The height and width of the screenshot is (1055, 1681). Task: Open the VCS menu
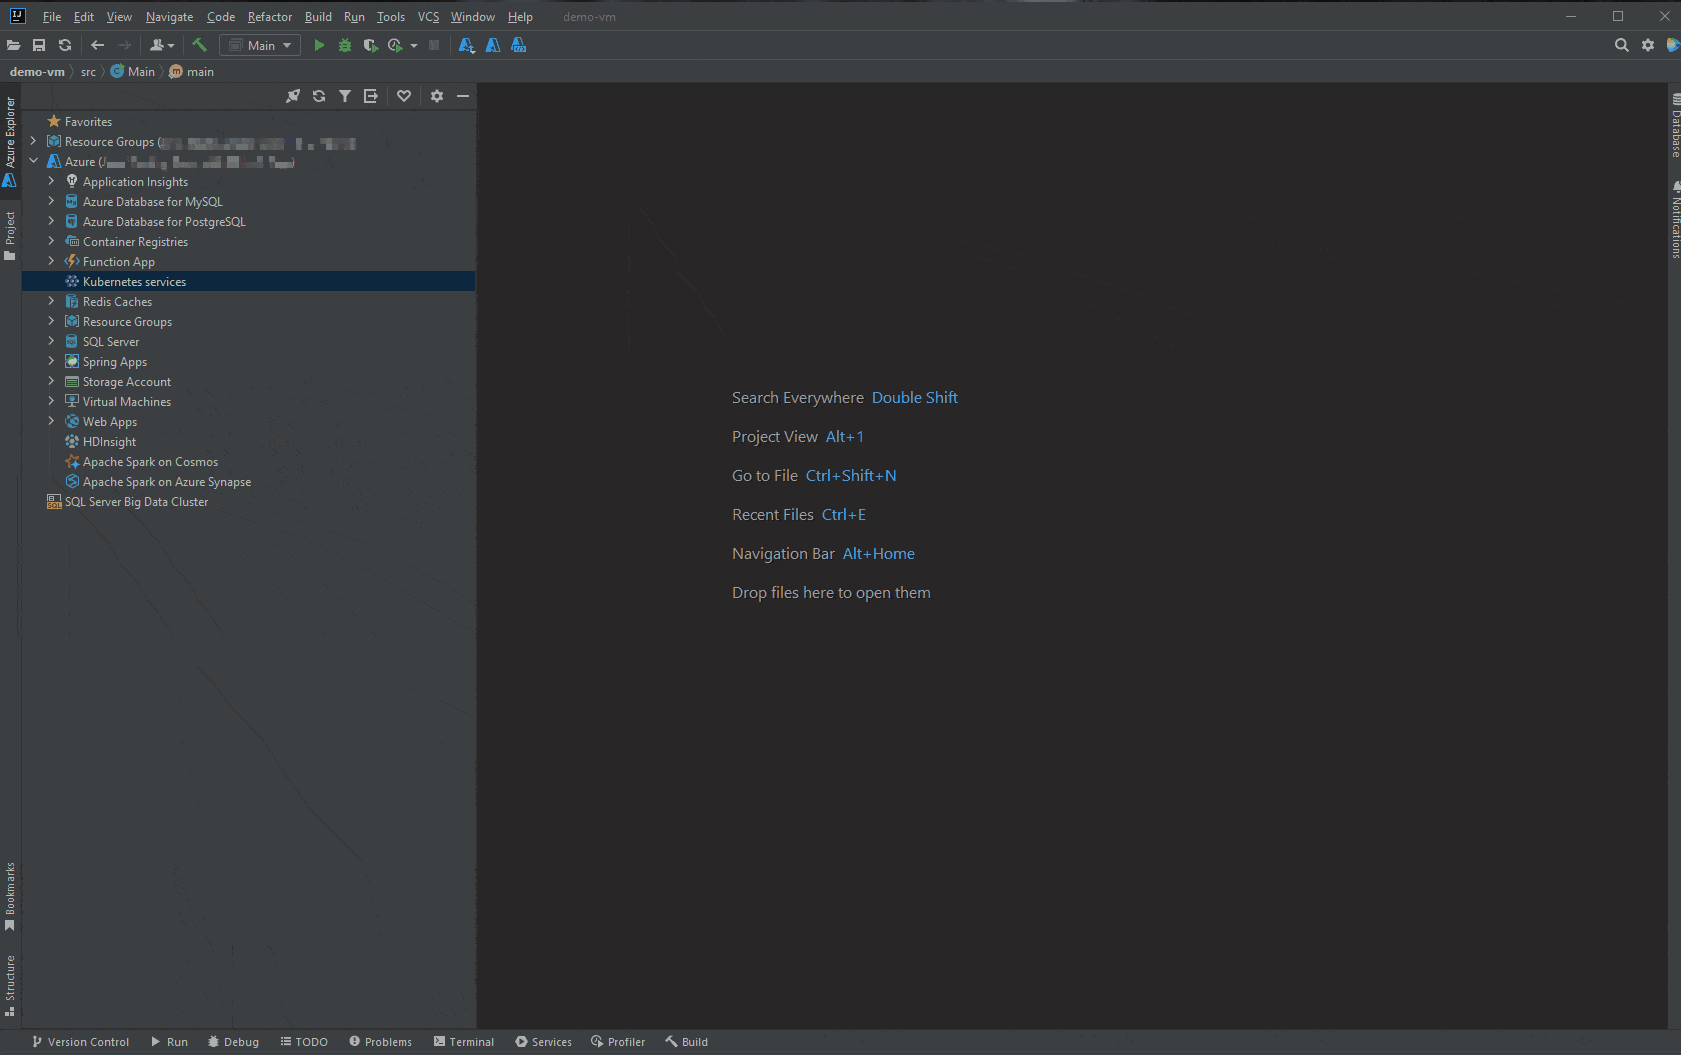[x=428, y=17]
